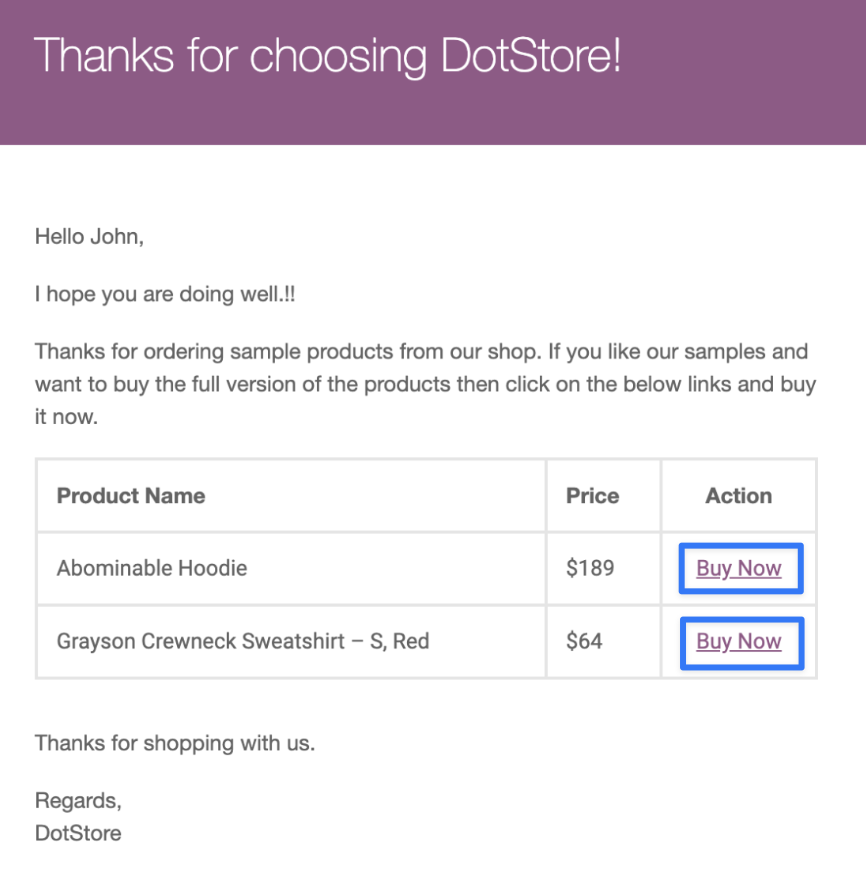Screen dimensions: 866x872
Task: Click the 'it now.' paragraph ending line
Action: tap(66, 417)
